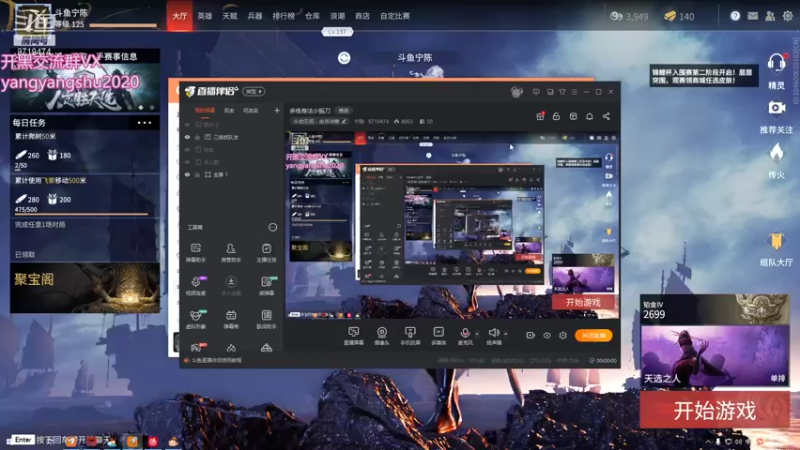800x450 pixels.
Task: Click the gift box icon with the red badge
Action: 540,116
